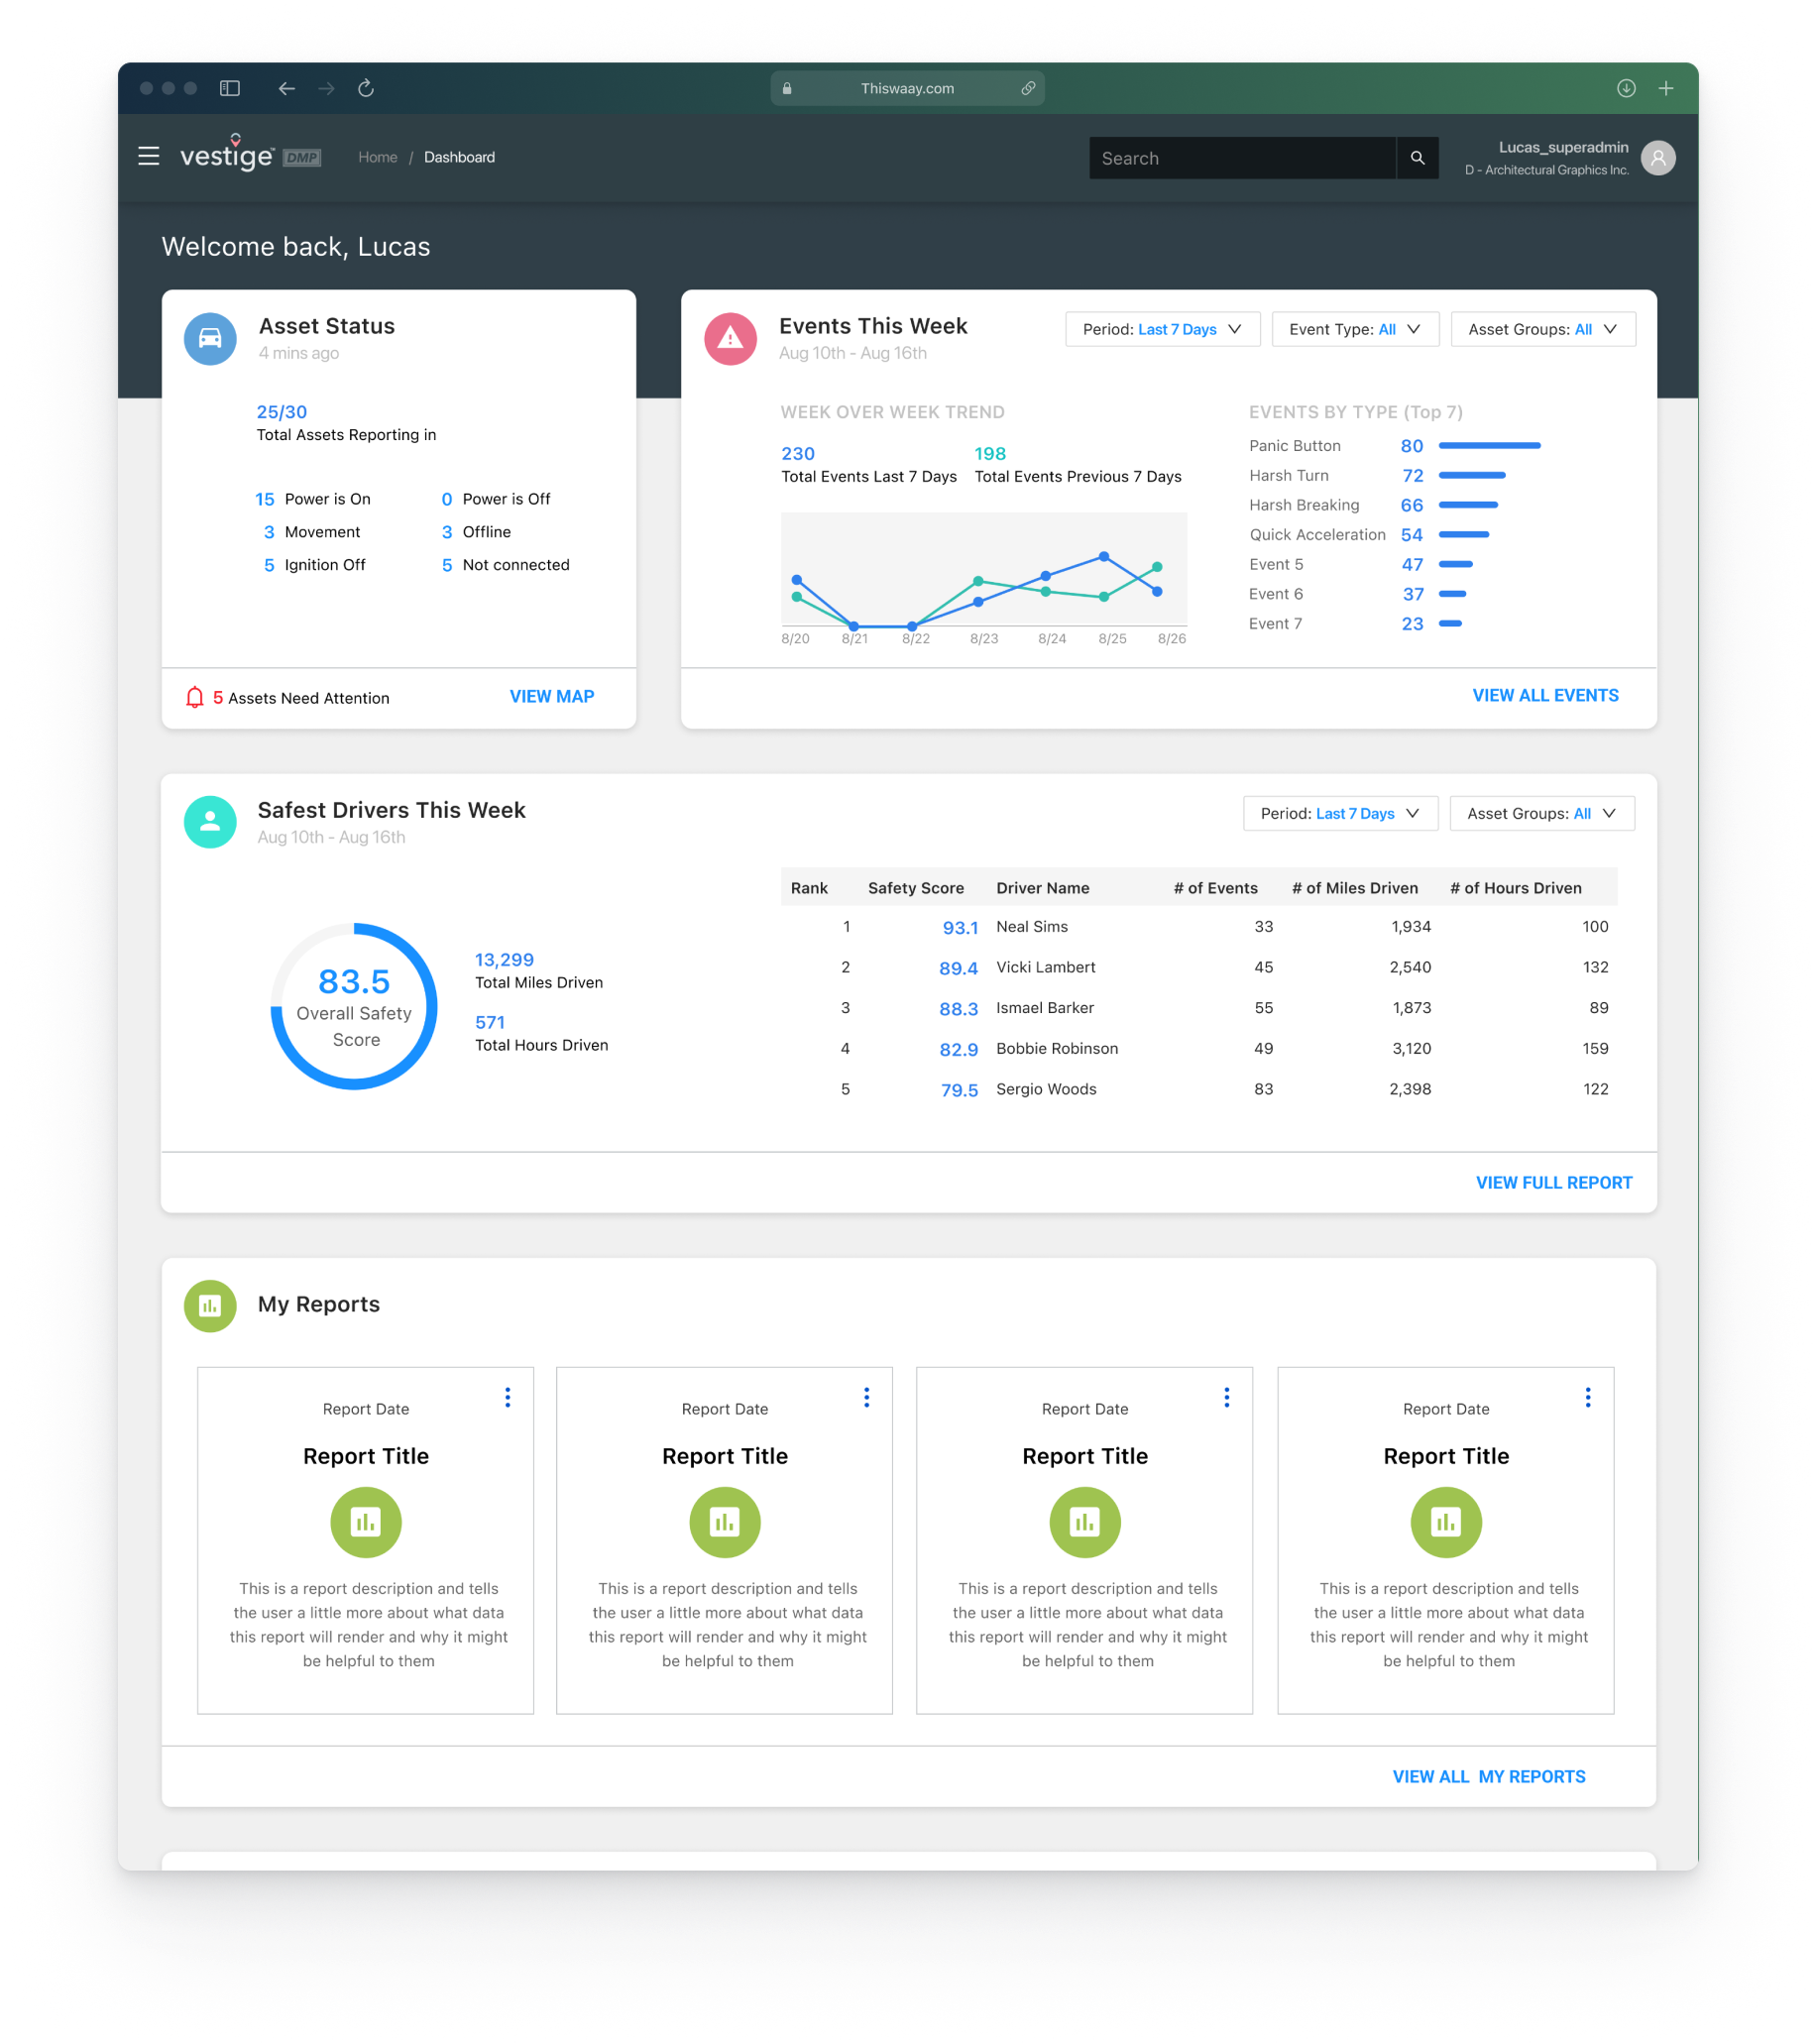The width and height of the screenshot is (1817, 2044).
Task: Click the Panic Button events bar
Action: (x=1489, y=445)
